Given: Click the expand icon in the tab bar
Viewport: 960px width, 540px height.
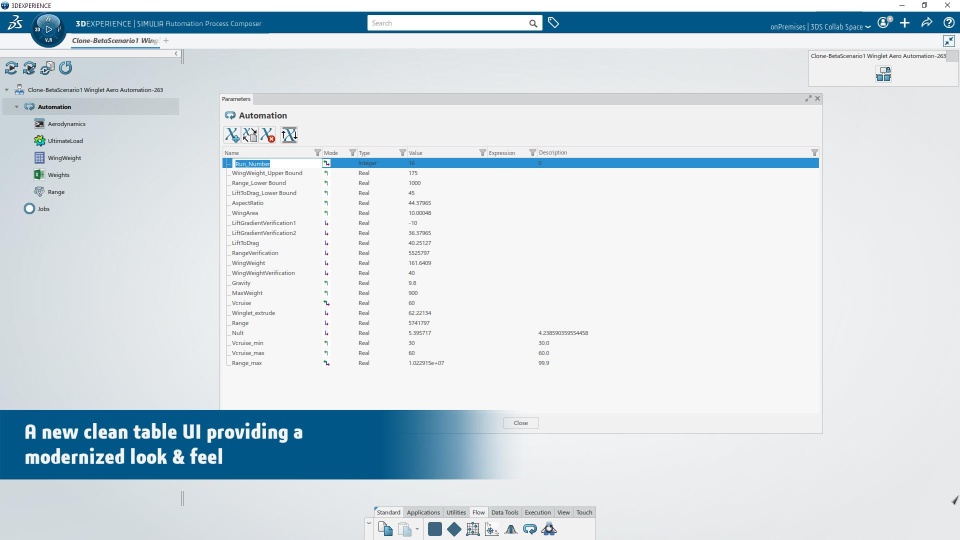Looking at the screenshot, I should [x=948, y=41].
